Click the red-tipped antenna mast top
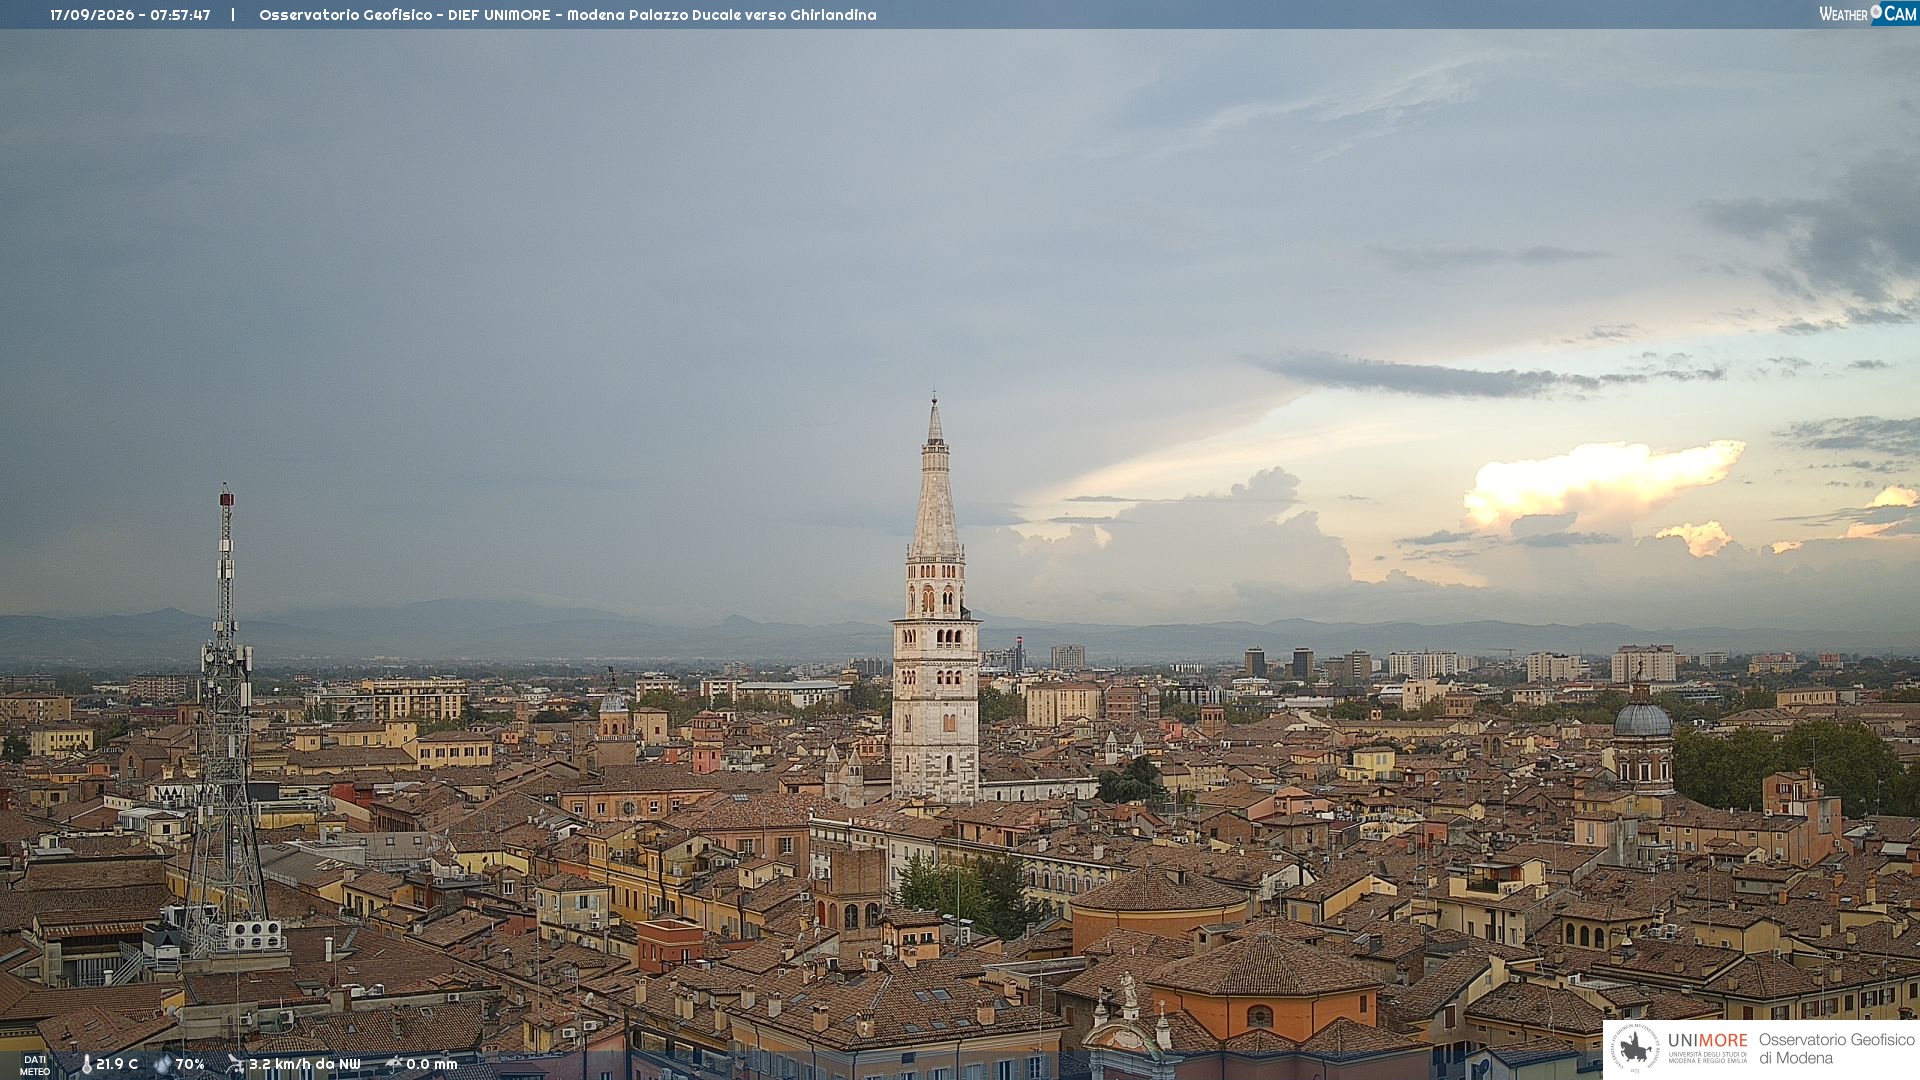 click(x=227, y=497)
